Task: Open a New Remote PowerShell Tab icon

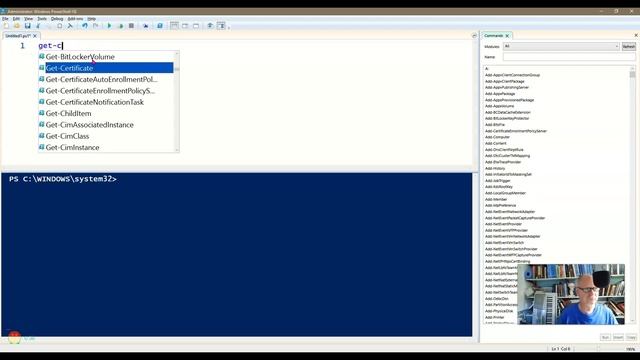Action: point(146,26)
